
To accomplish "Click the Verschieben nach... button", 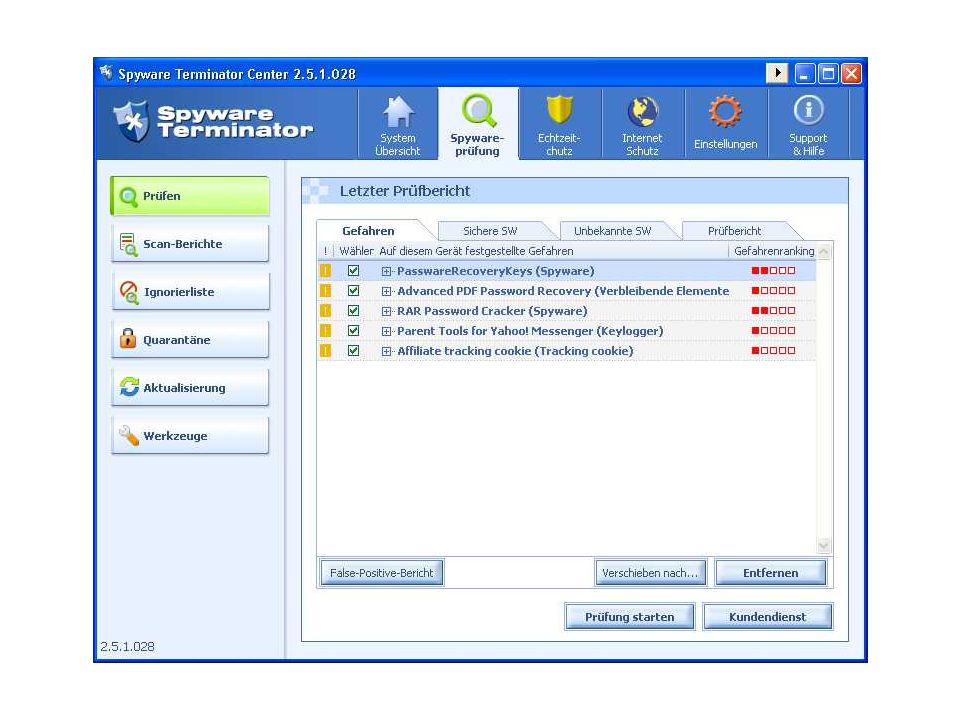I will point(650,573).
